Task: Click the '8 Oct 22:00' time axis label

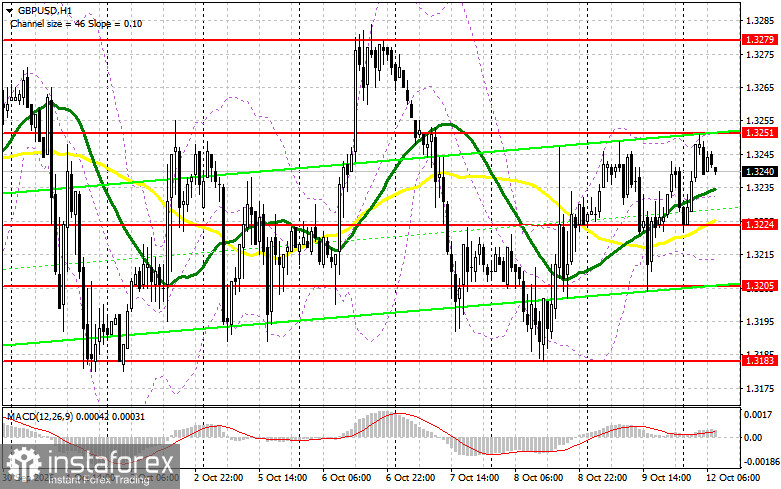Action: [x=602, y=478]
